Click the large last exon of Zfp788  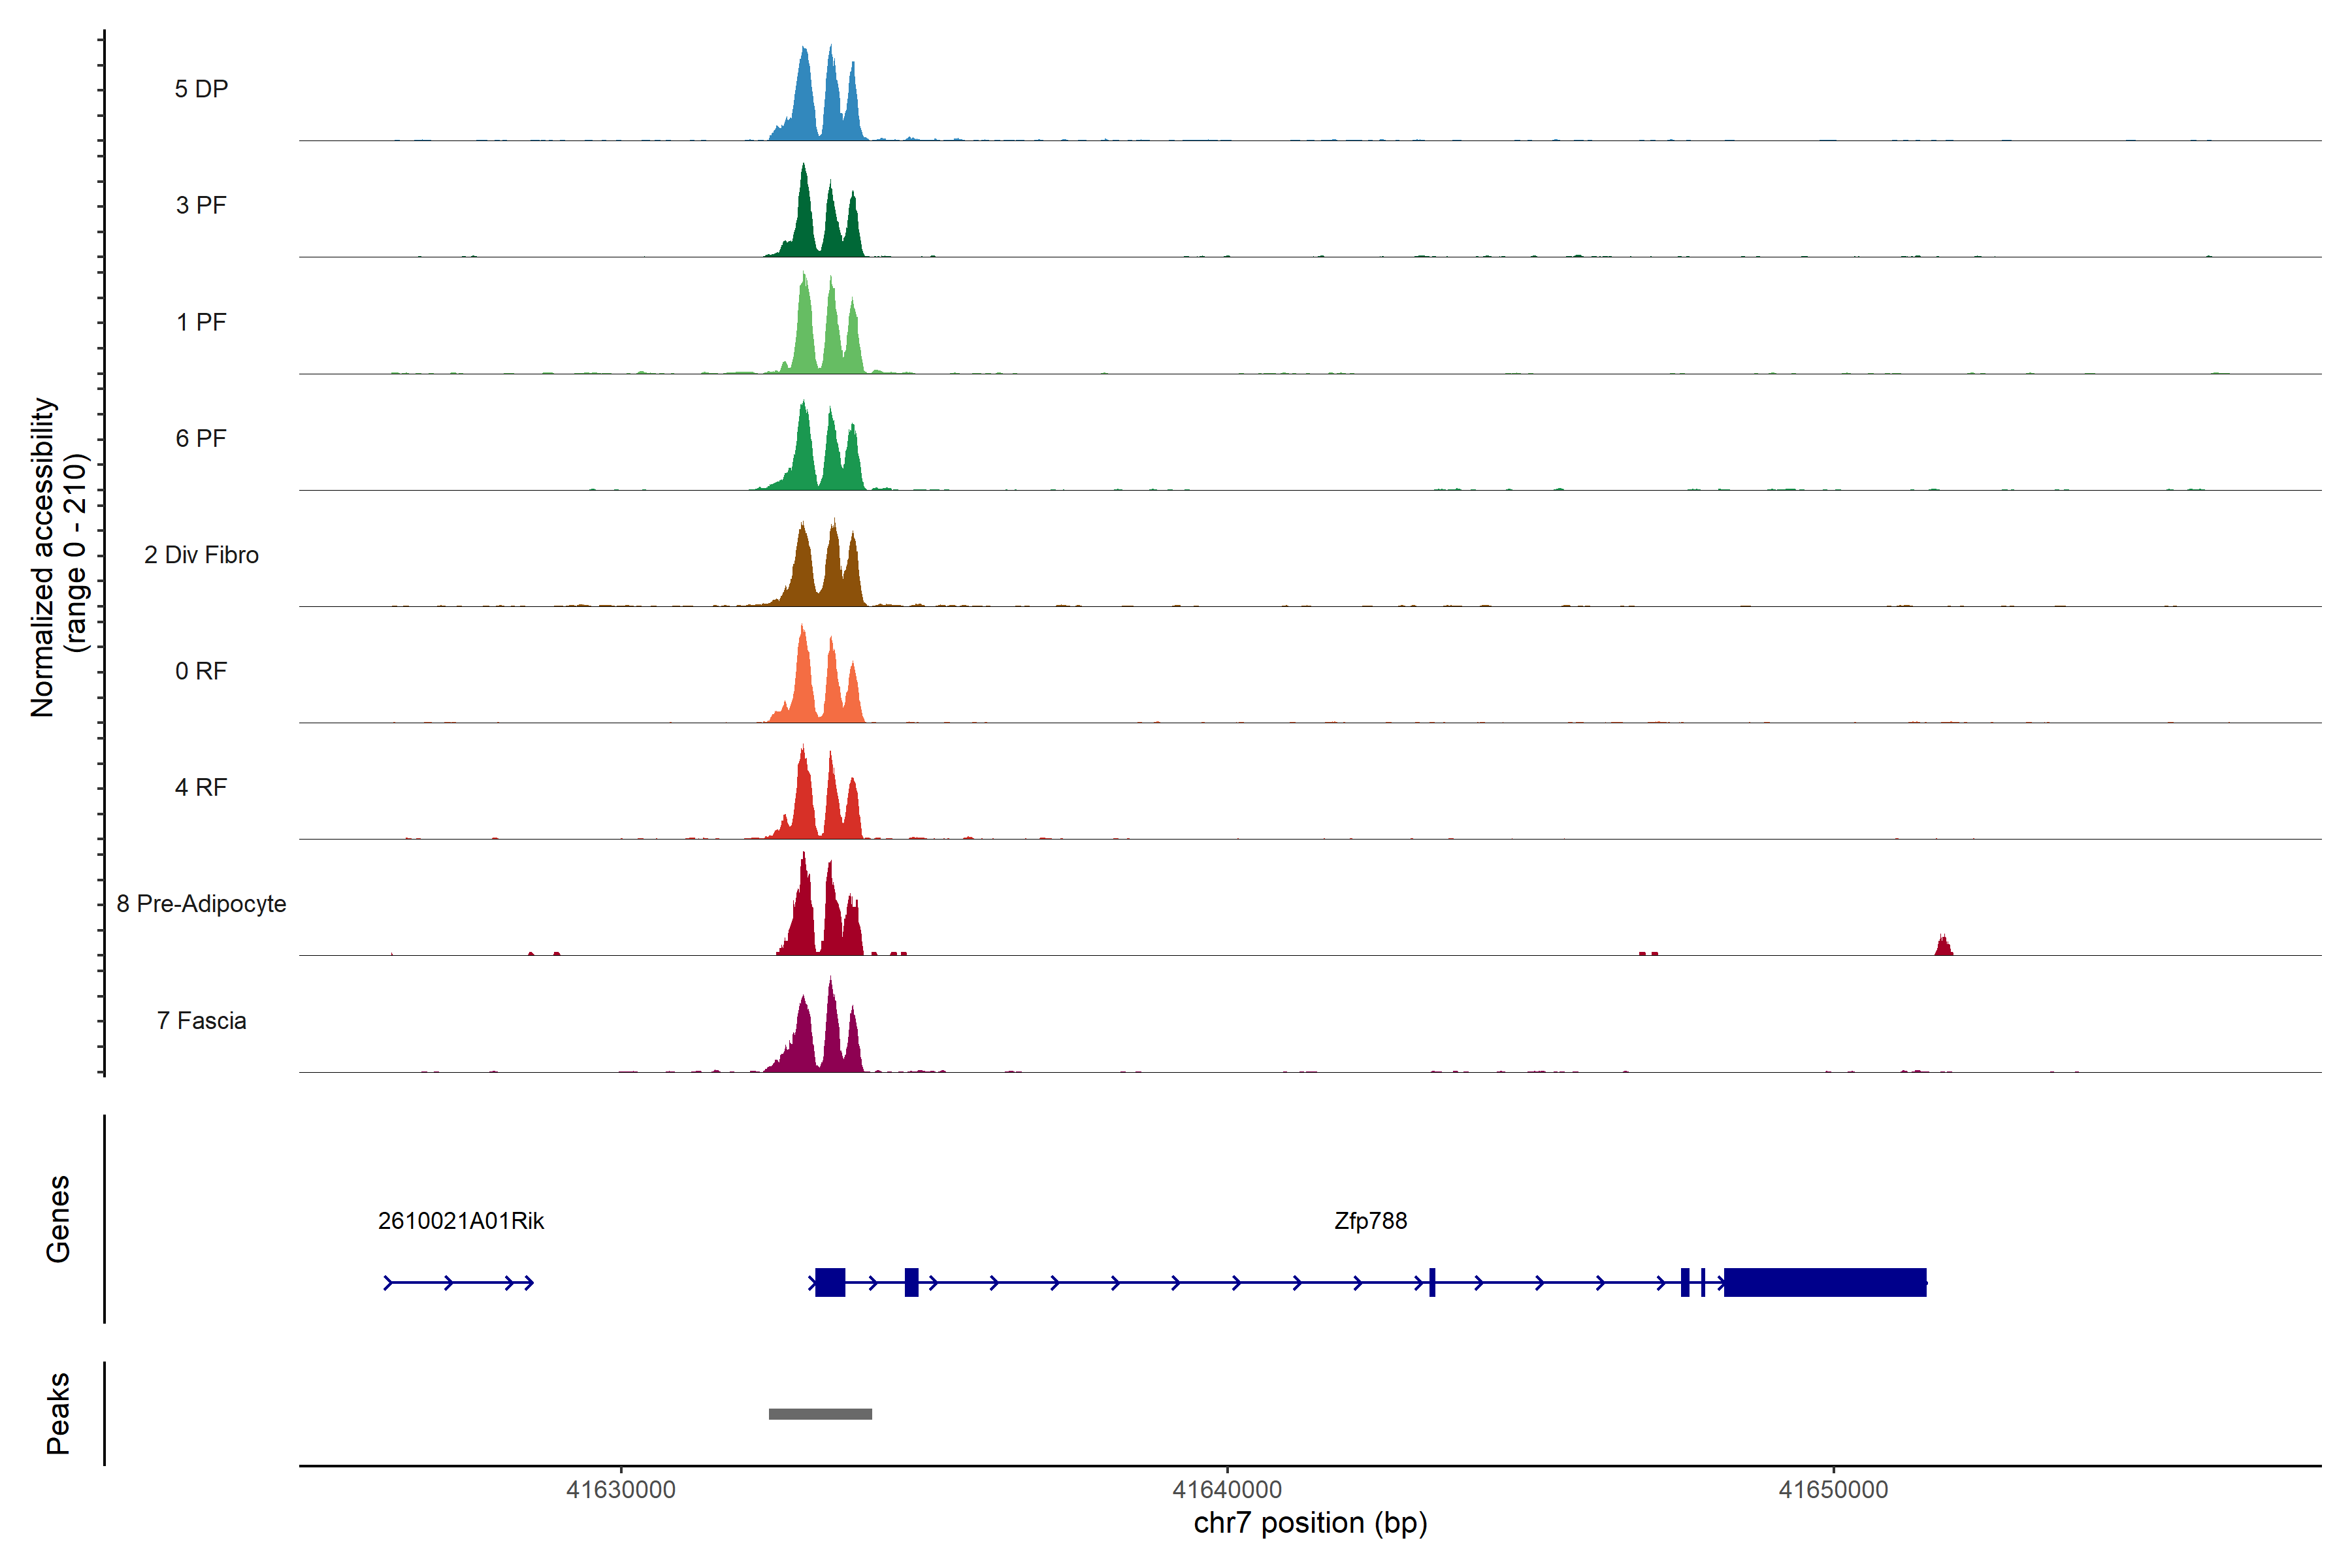coord(1825,1282)
